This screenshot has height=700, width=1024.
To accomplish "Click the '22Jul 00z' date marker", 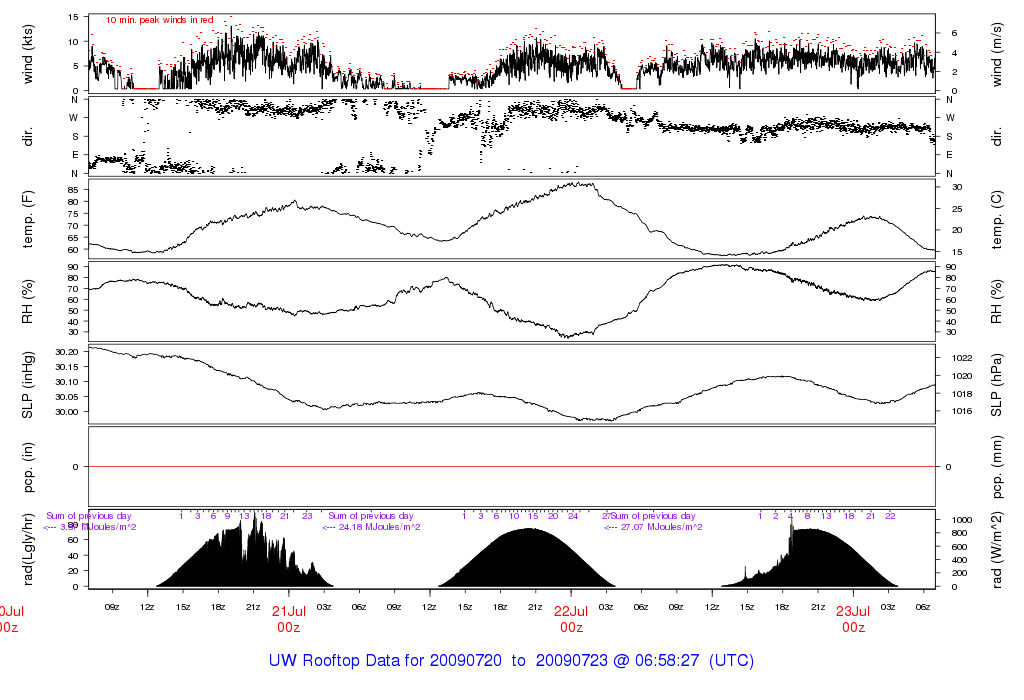I will pyautogui.click(x=571, y=619).
